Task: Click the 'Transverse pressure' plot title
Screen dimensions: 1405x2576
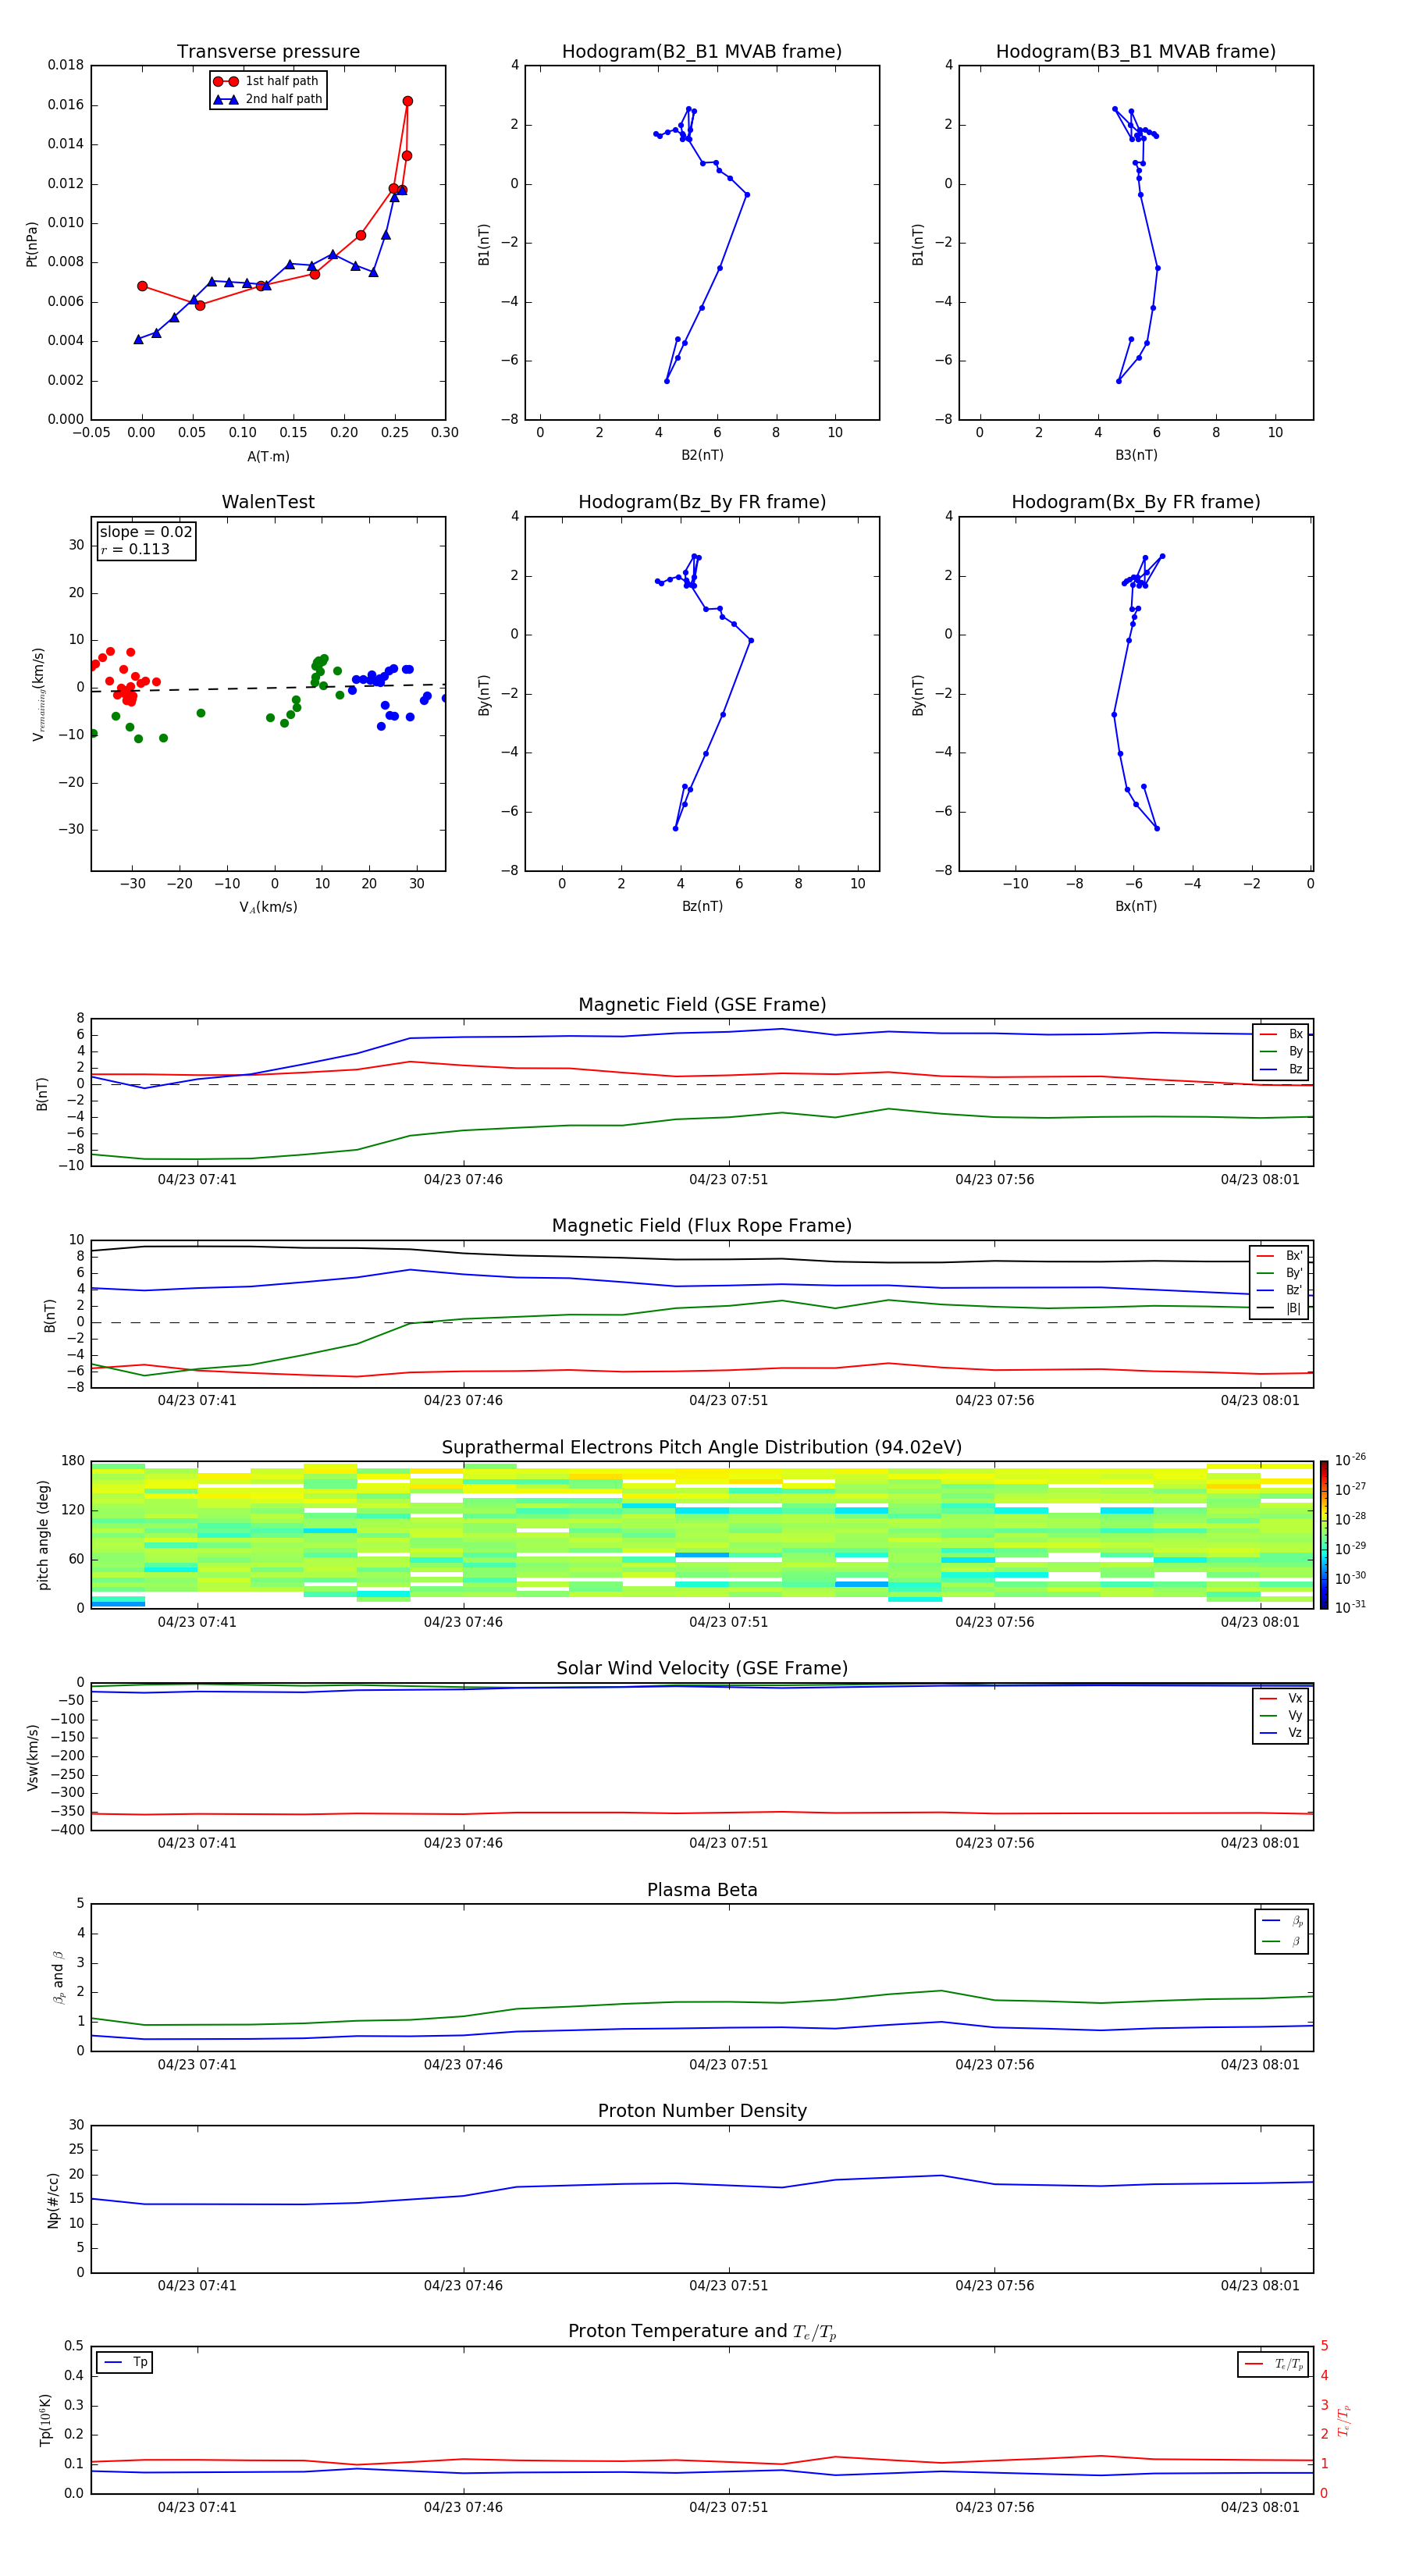Action: tap(268, 52)
